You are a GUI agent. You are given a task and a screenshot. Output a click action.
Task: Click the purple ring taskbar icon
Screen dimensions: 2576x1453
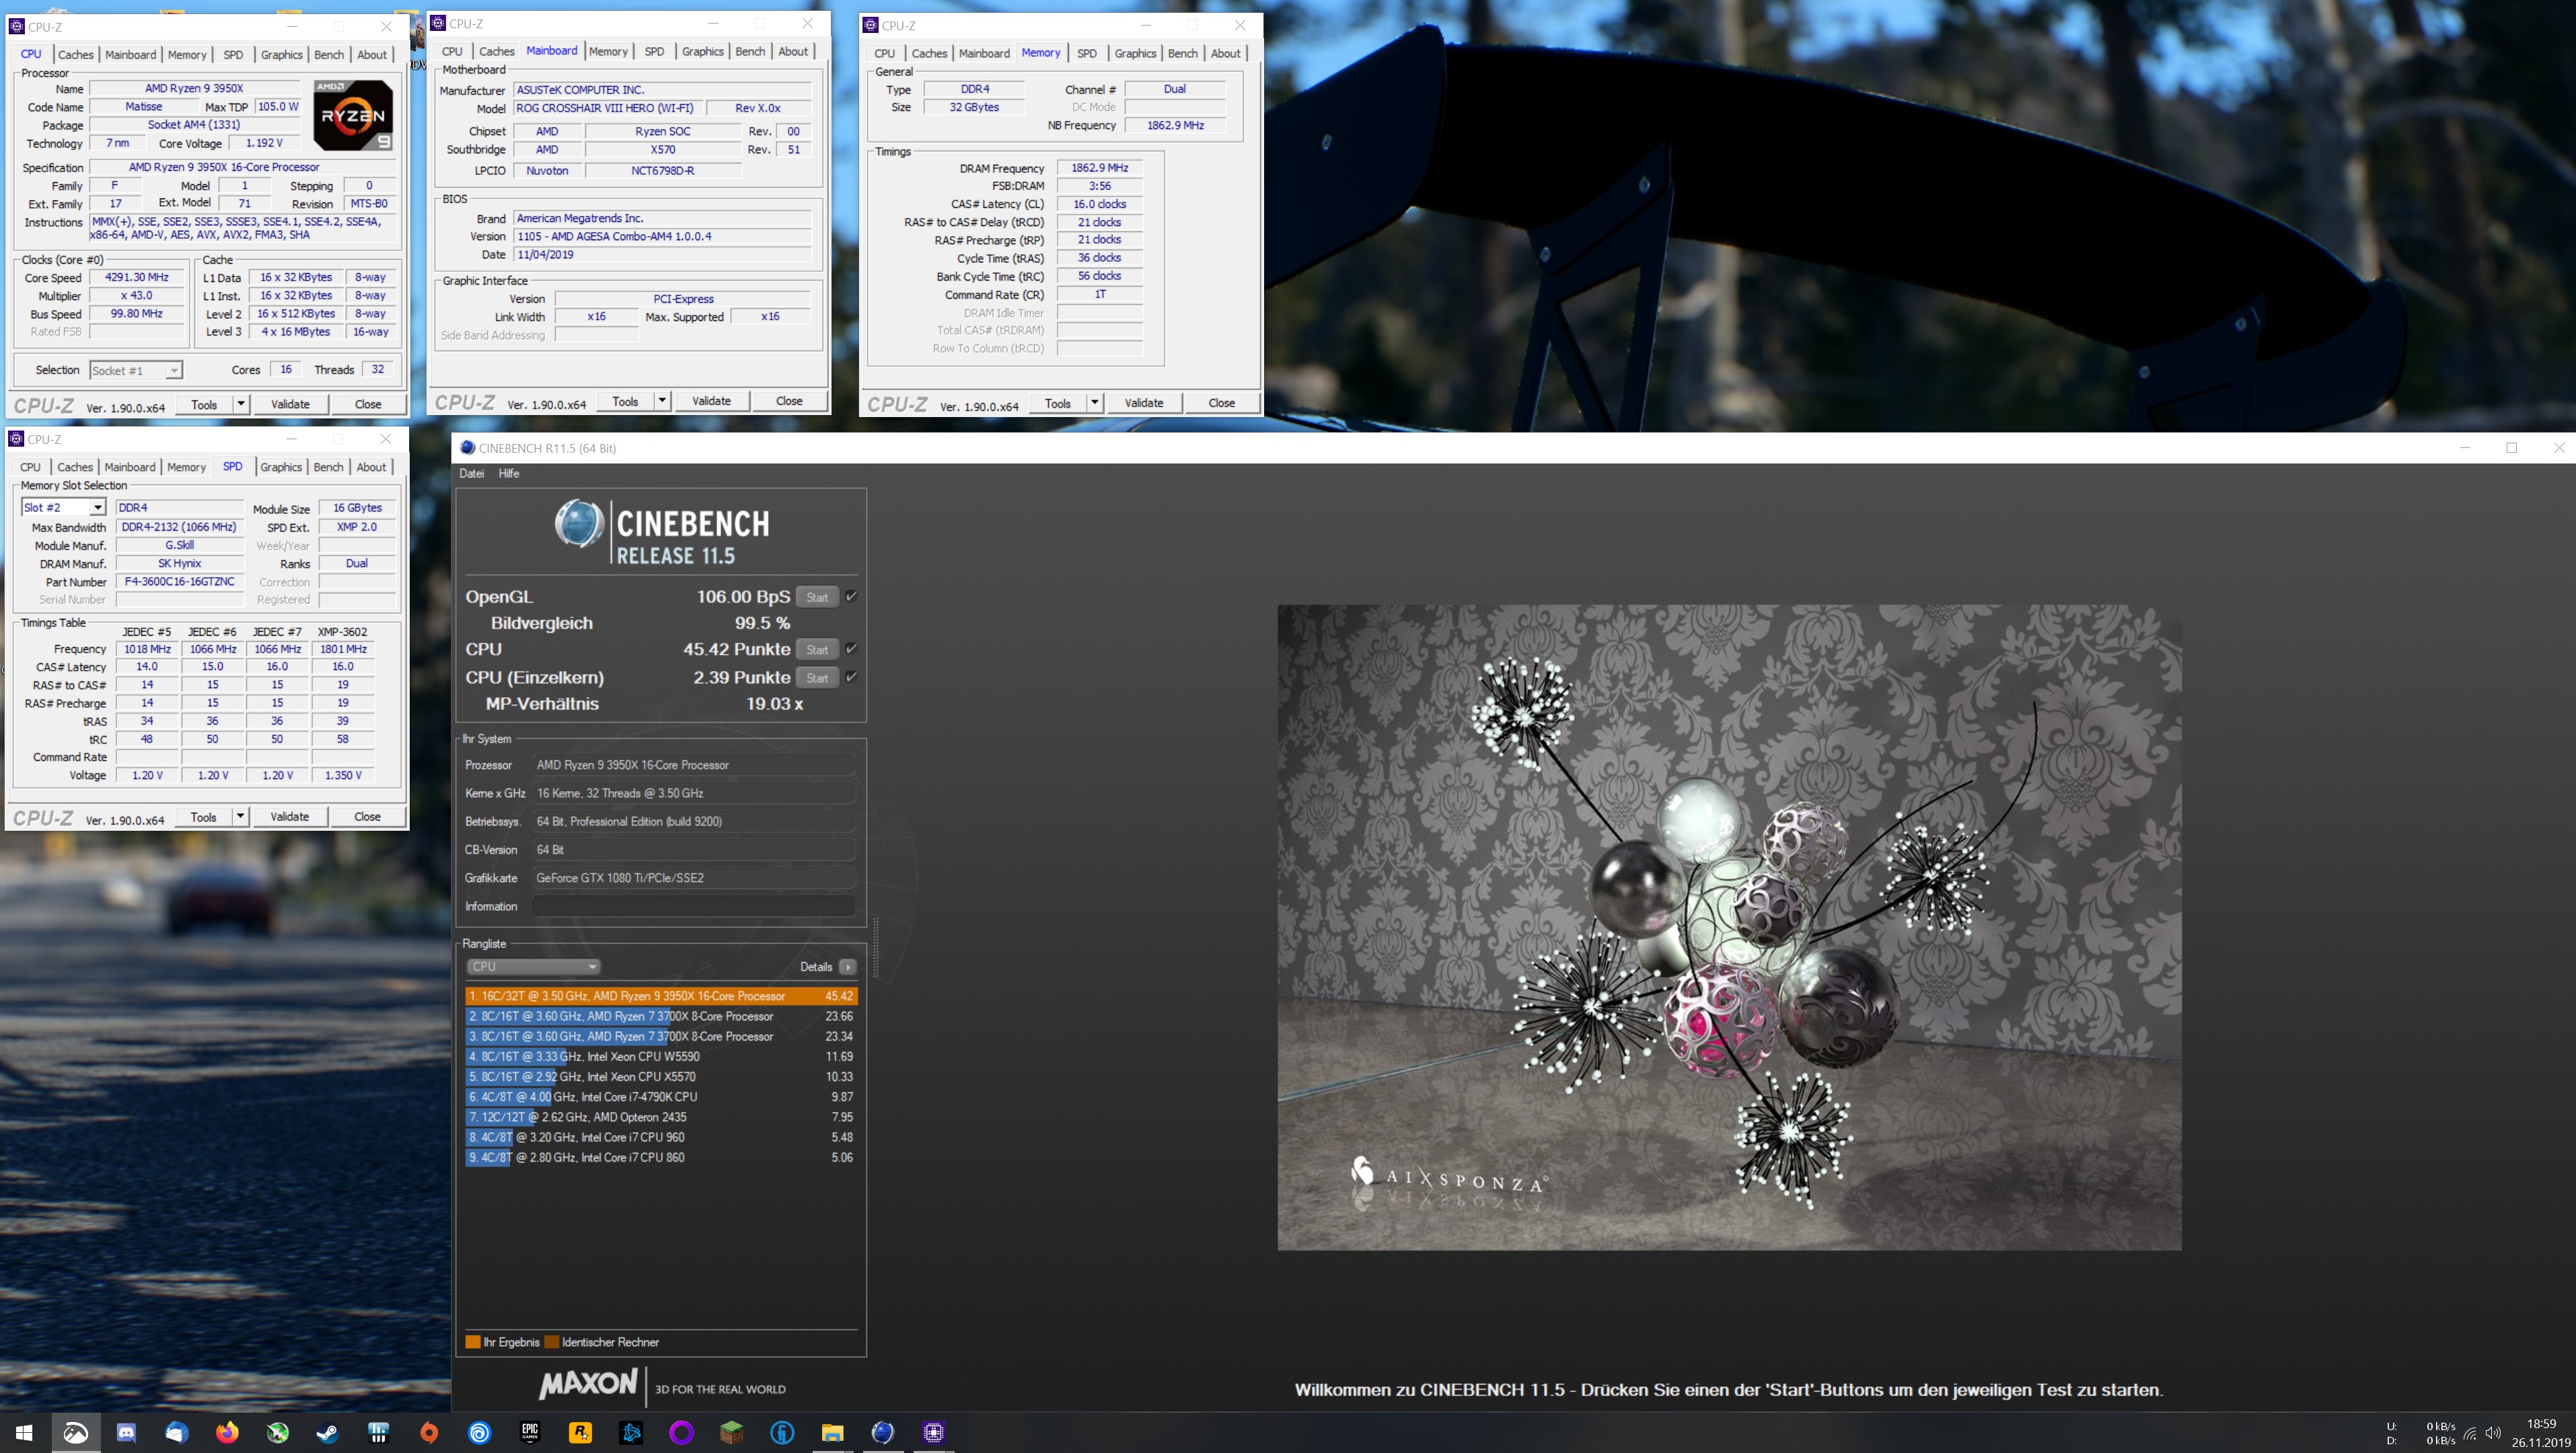682,1432
